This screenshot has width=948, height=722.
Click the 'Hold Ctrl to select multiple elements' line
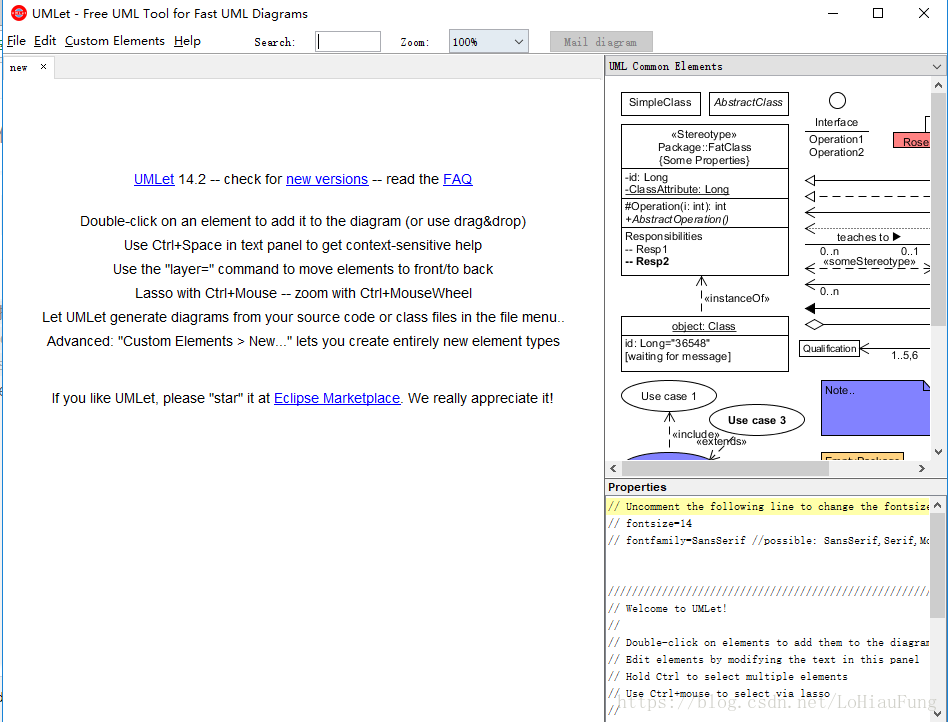(x=728, y=676)
